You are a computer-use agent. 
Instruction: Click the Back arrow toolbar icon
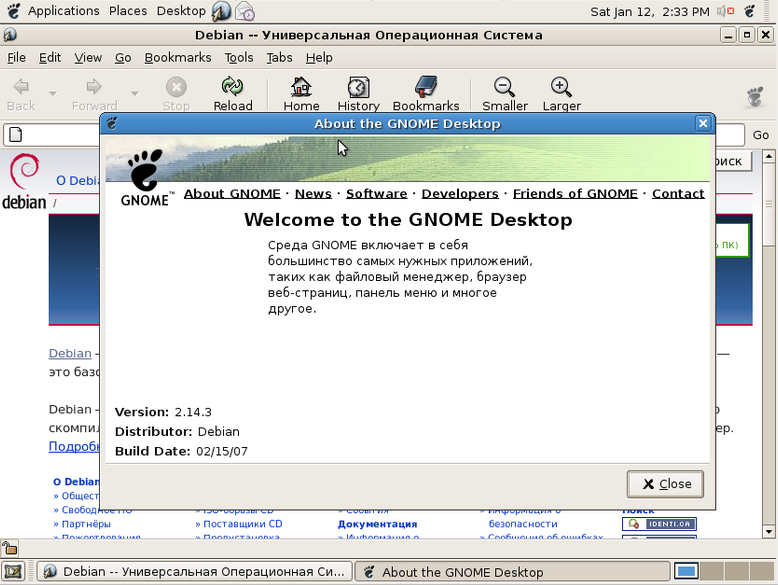(x=21, y=87)
